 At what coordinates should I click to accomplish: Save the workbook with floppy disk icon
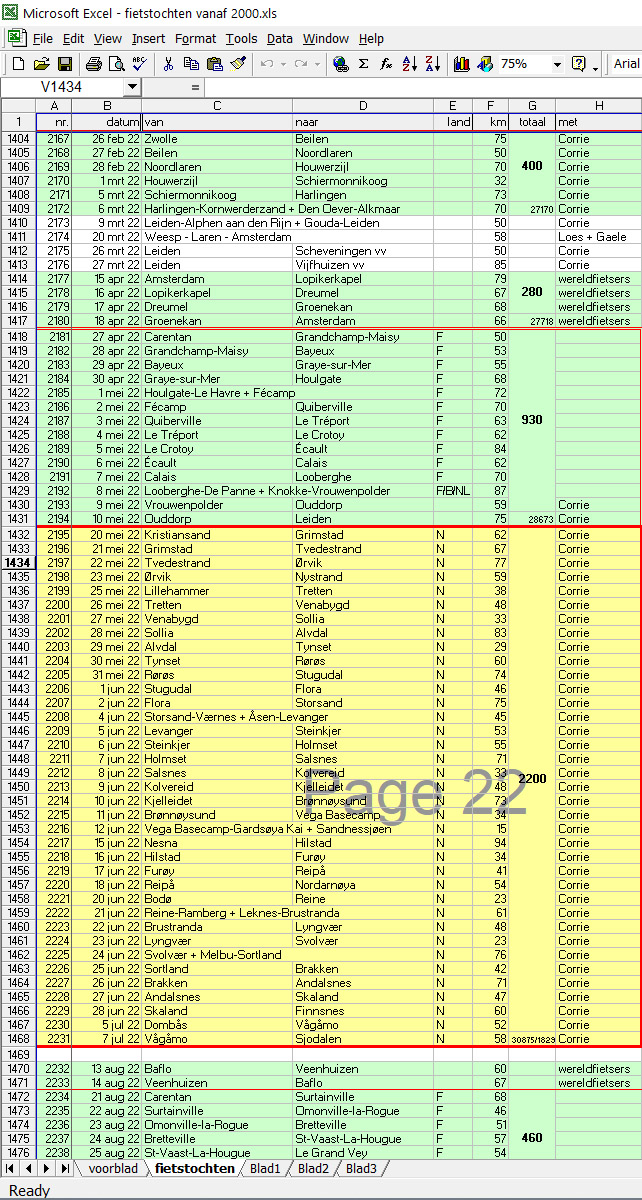click(64, 64)
